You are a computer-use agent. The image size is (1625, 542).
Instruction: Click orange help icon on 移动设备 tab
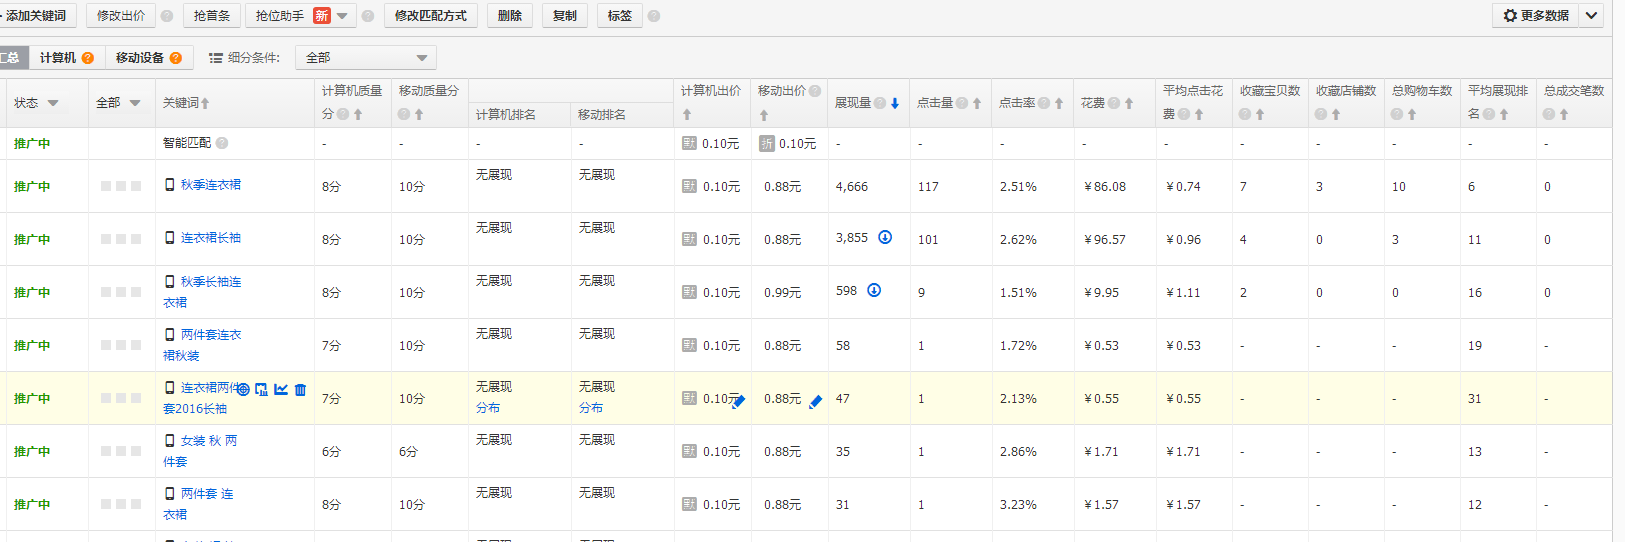click(176, 58)
